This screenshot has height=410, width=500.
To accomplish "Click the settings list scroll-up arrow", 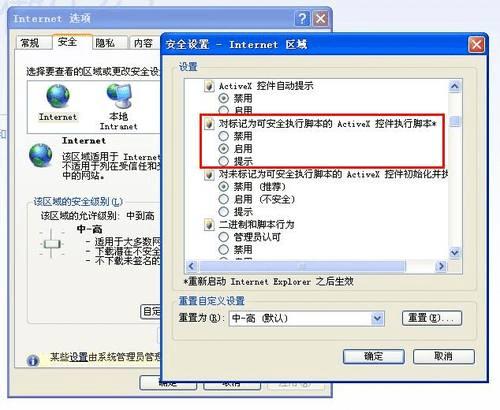I will 455,87.
